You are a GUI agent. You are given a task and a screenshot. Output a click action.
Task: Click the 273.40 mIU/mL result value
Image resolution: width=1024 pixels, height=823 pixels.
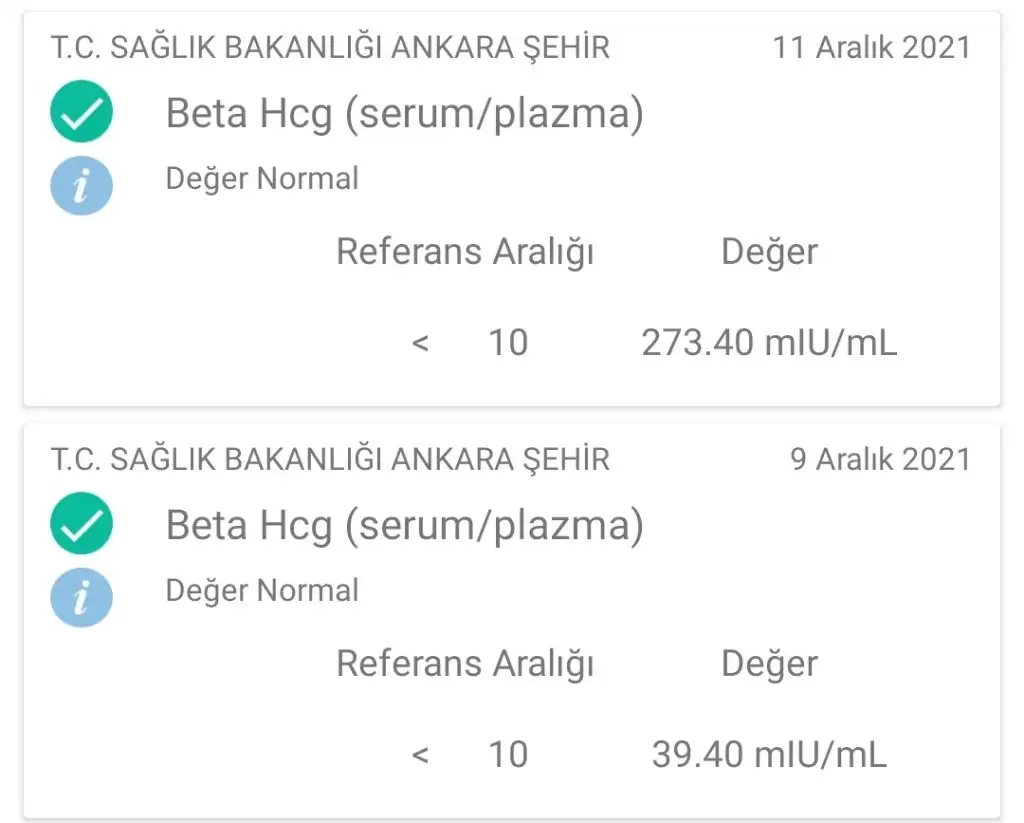(x=769, y=343)
